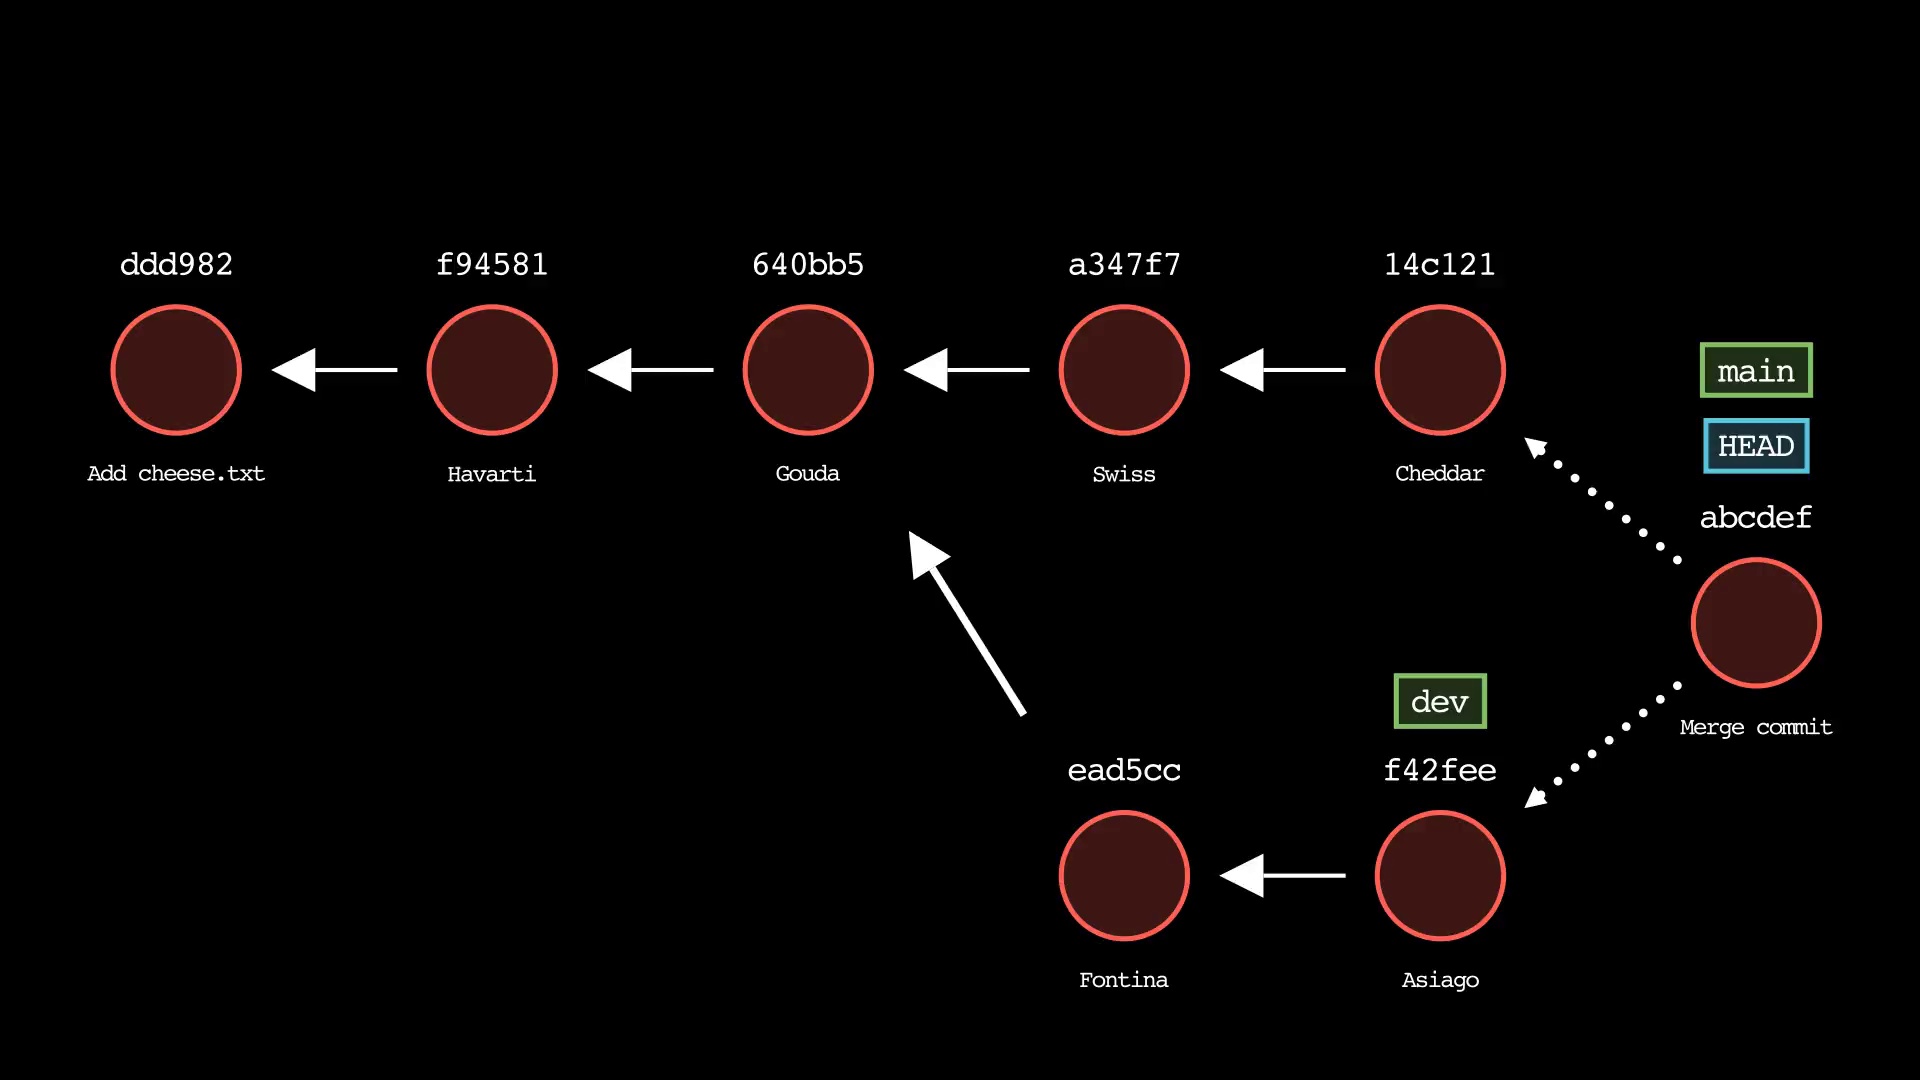
Task: Click the Gouda commit node (640bb5)
Action: 807,369
